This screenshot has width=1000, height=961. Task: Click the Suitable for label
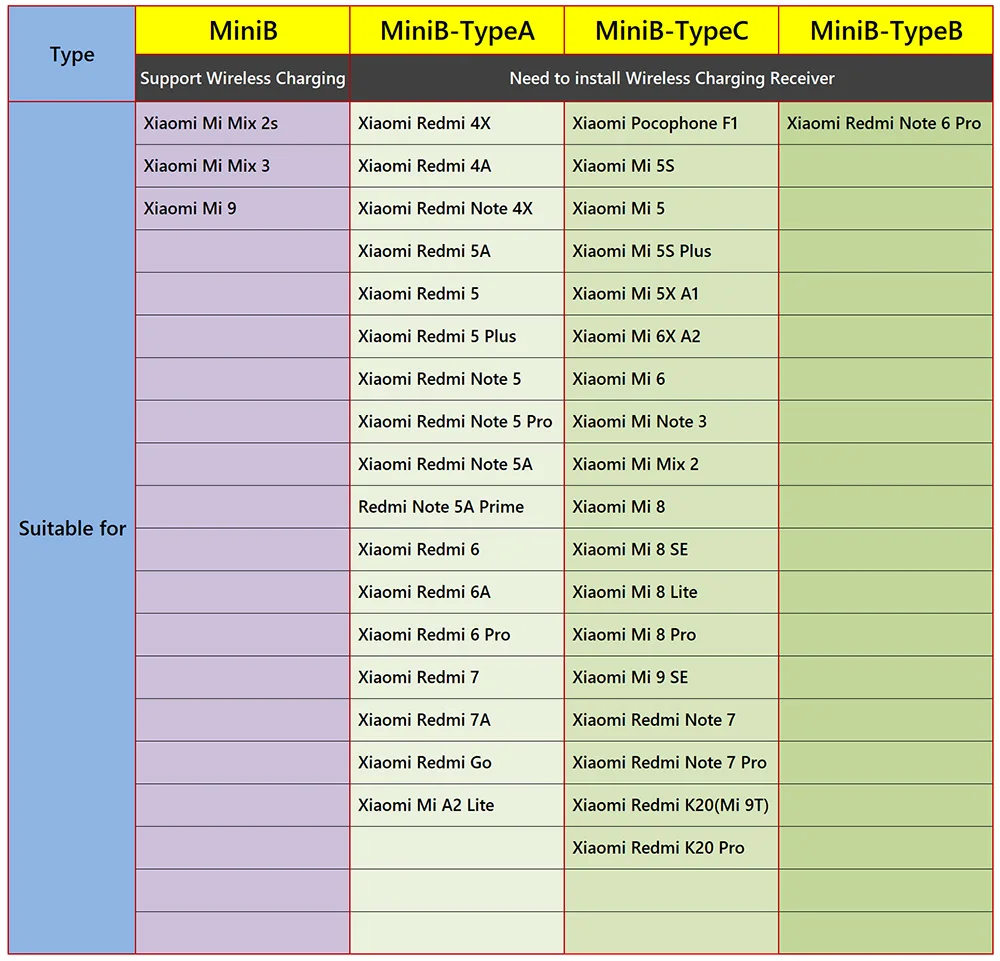[72, 528]
